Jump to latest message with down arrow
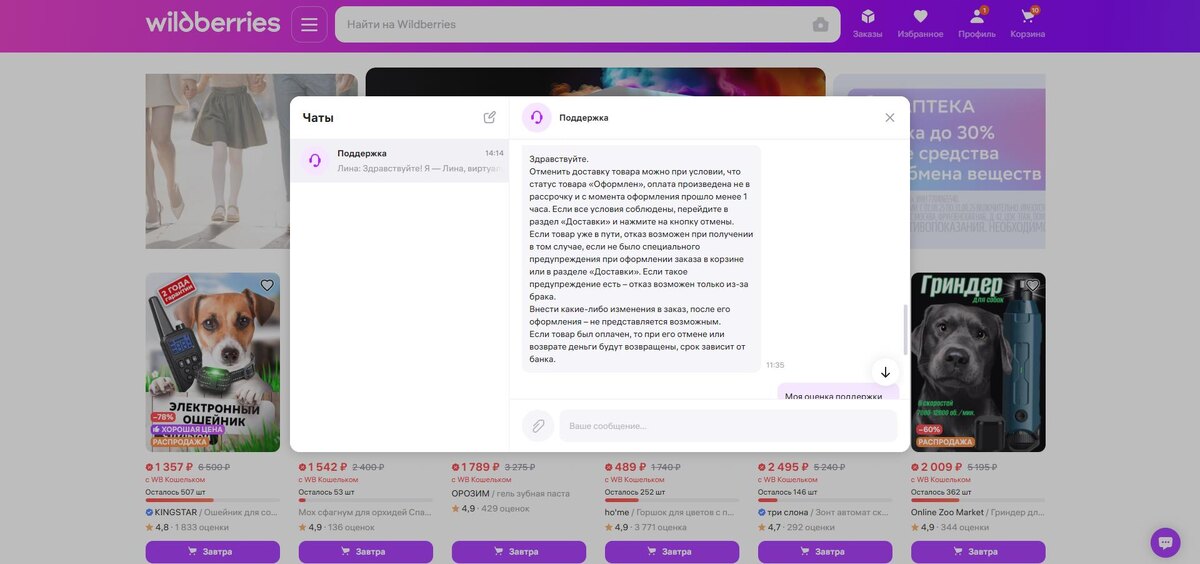 [885, 372]
